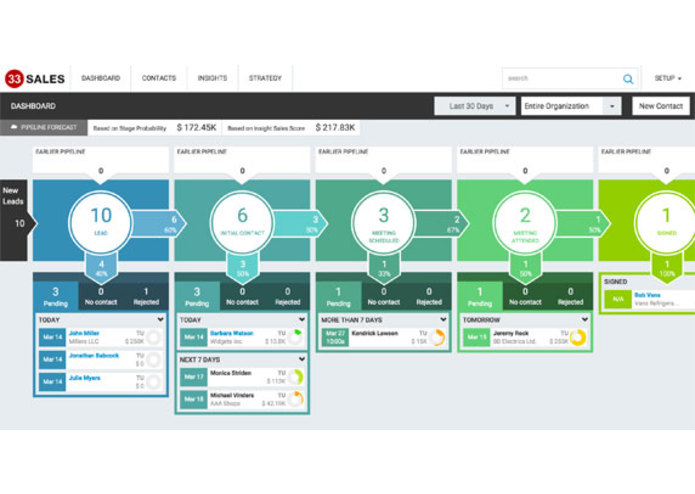Collapse the Today section in Initial Contact column
Viewport: 695px width, 494px height.
(x=302, y=319)
